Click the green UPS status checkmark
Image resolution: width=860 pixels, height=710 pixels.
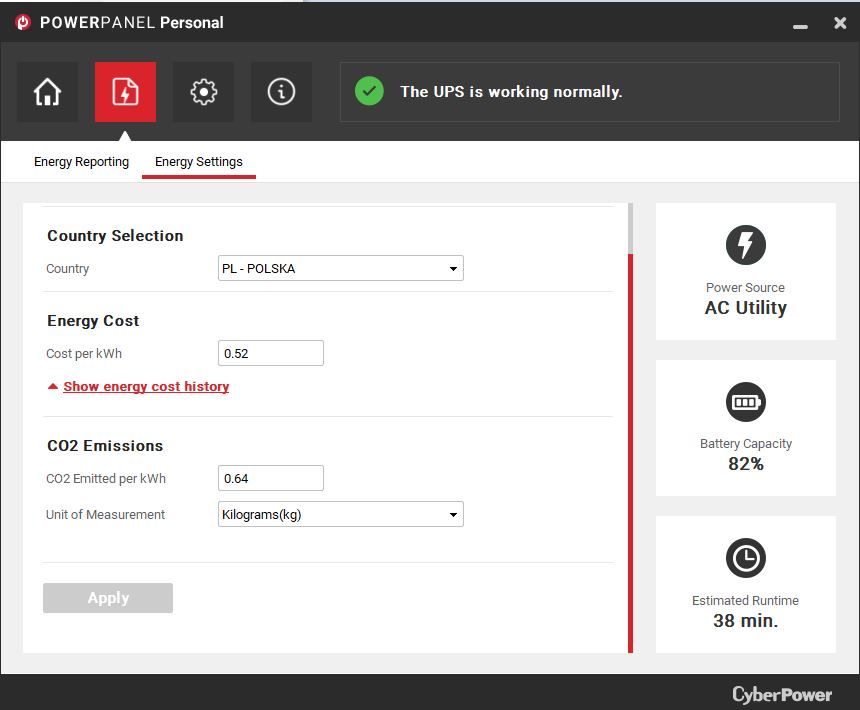click(369, 91)
